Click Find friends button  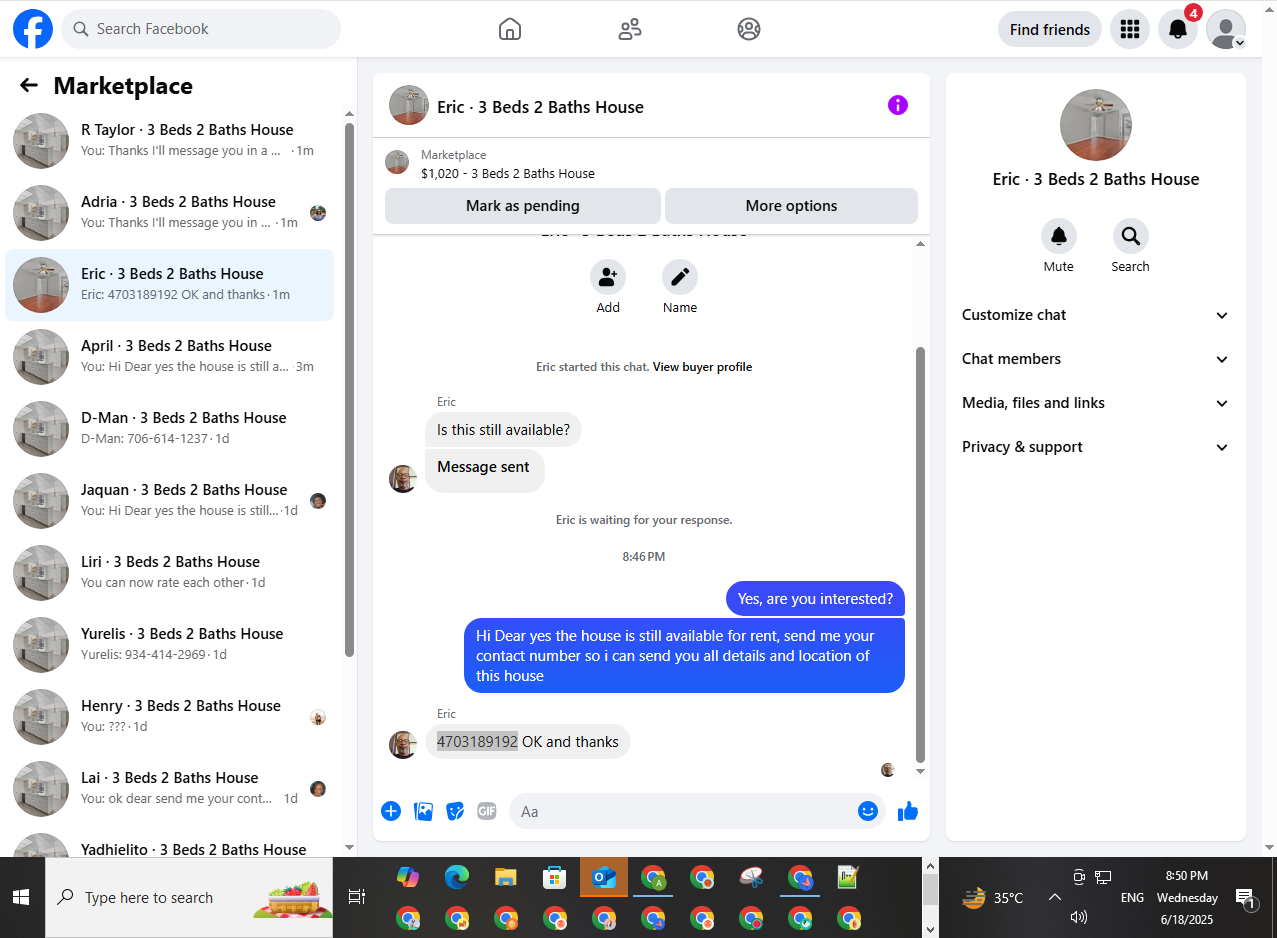1050,29
